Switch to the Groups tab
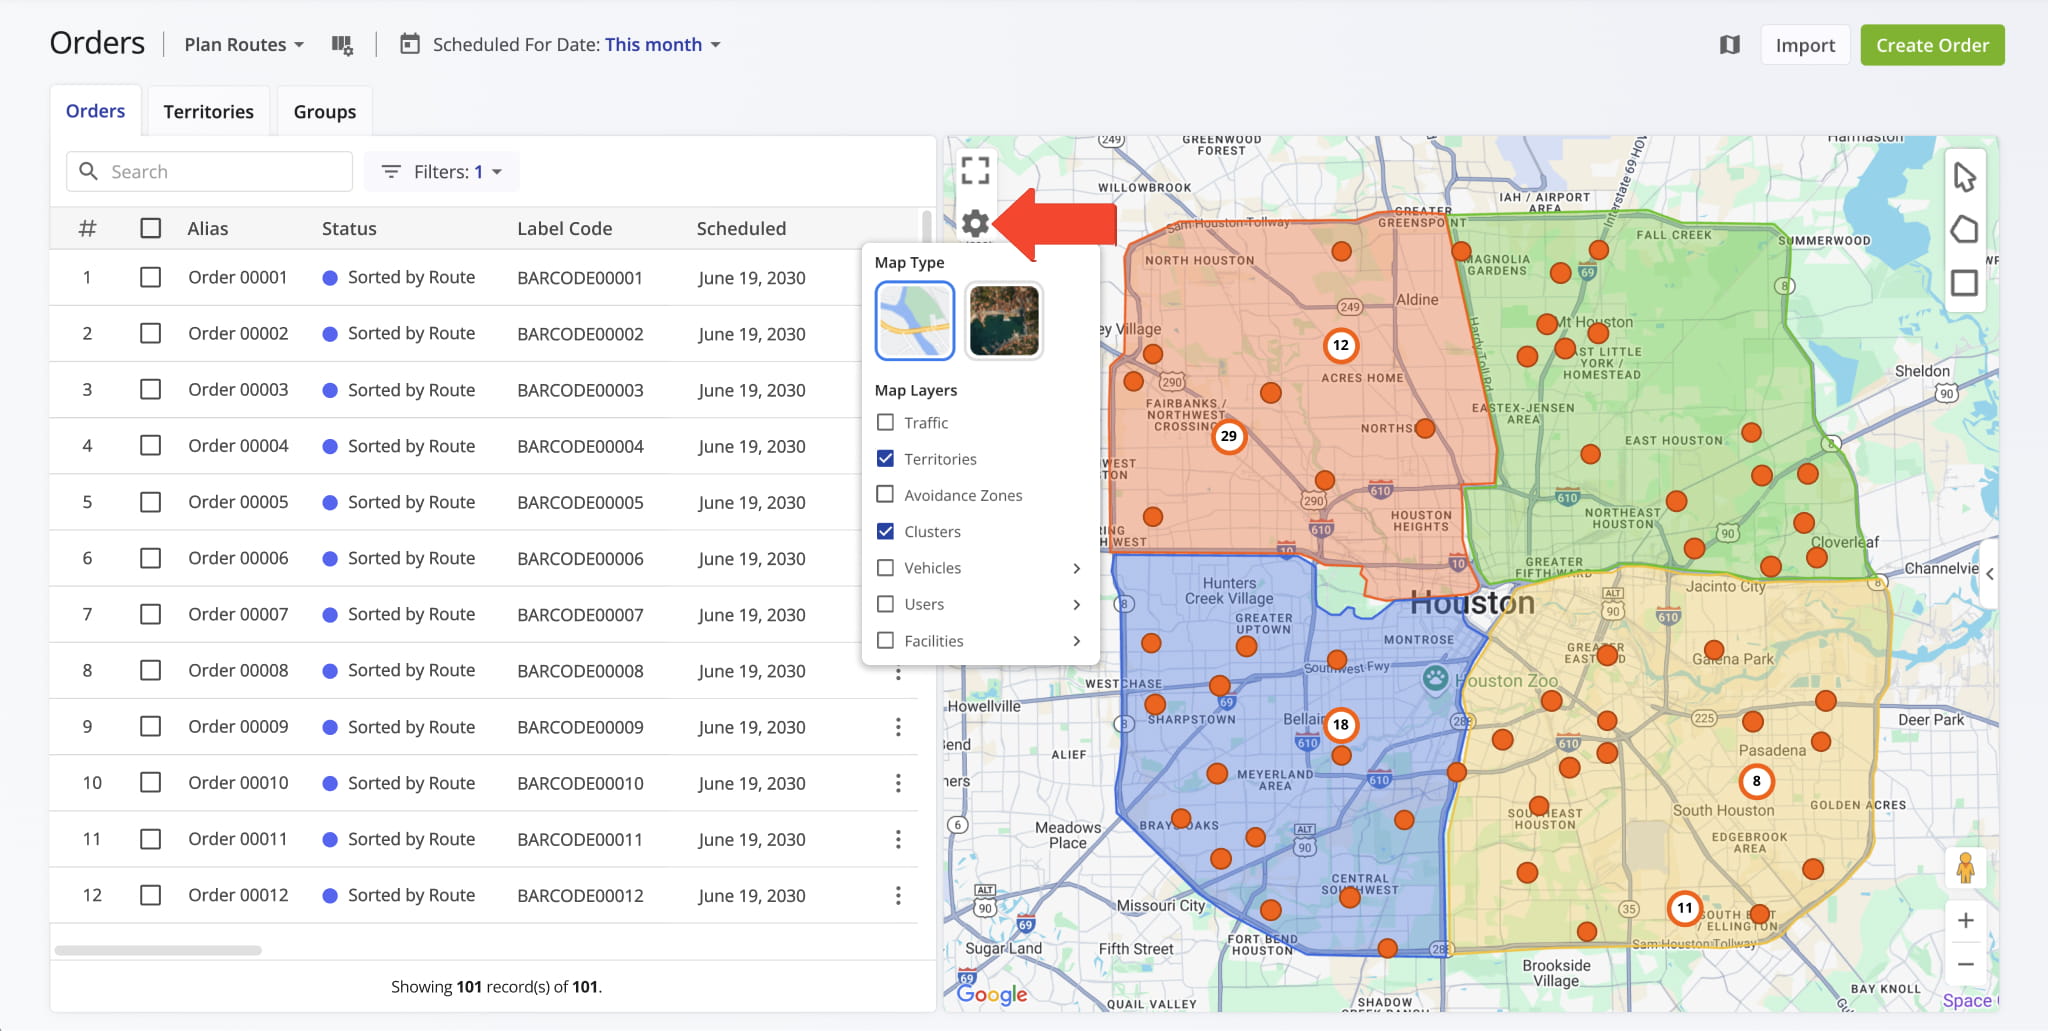The width and height of the screenshot is (2048, 1031). (x=325, y=112)
